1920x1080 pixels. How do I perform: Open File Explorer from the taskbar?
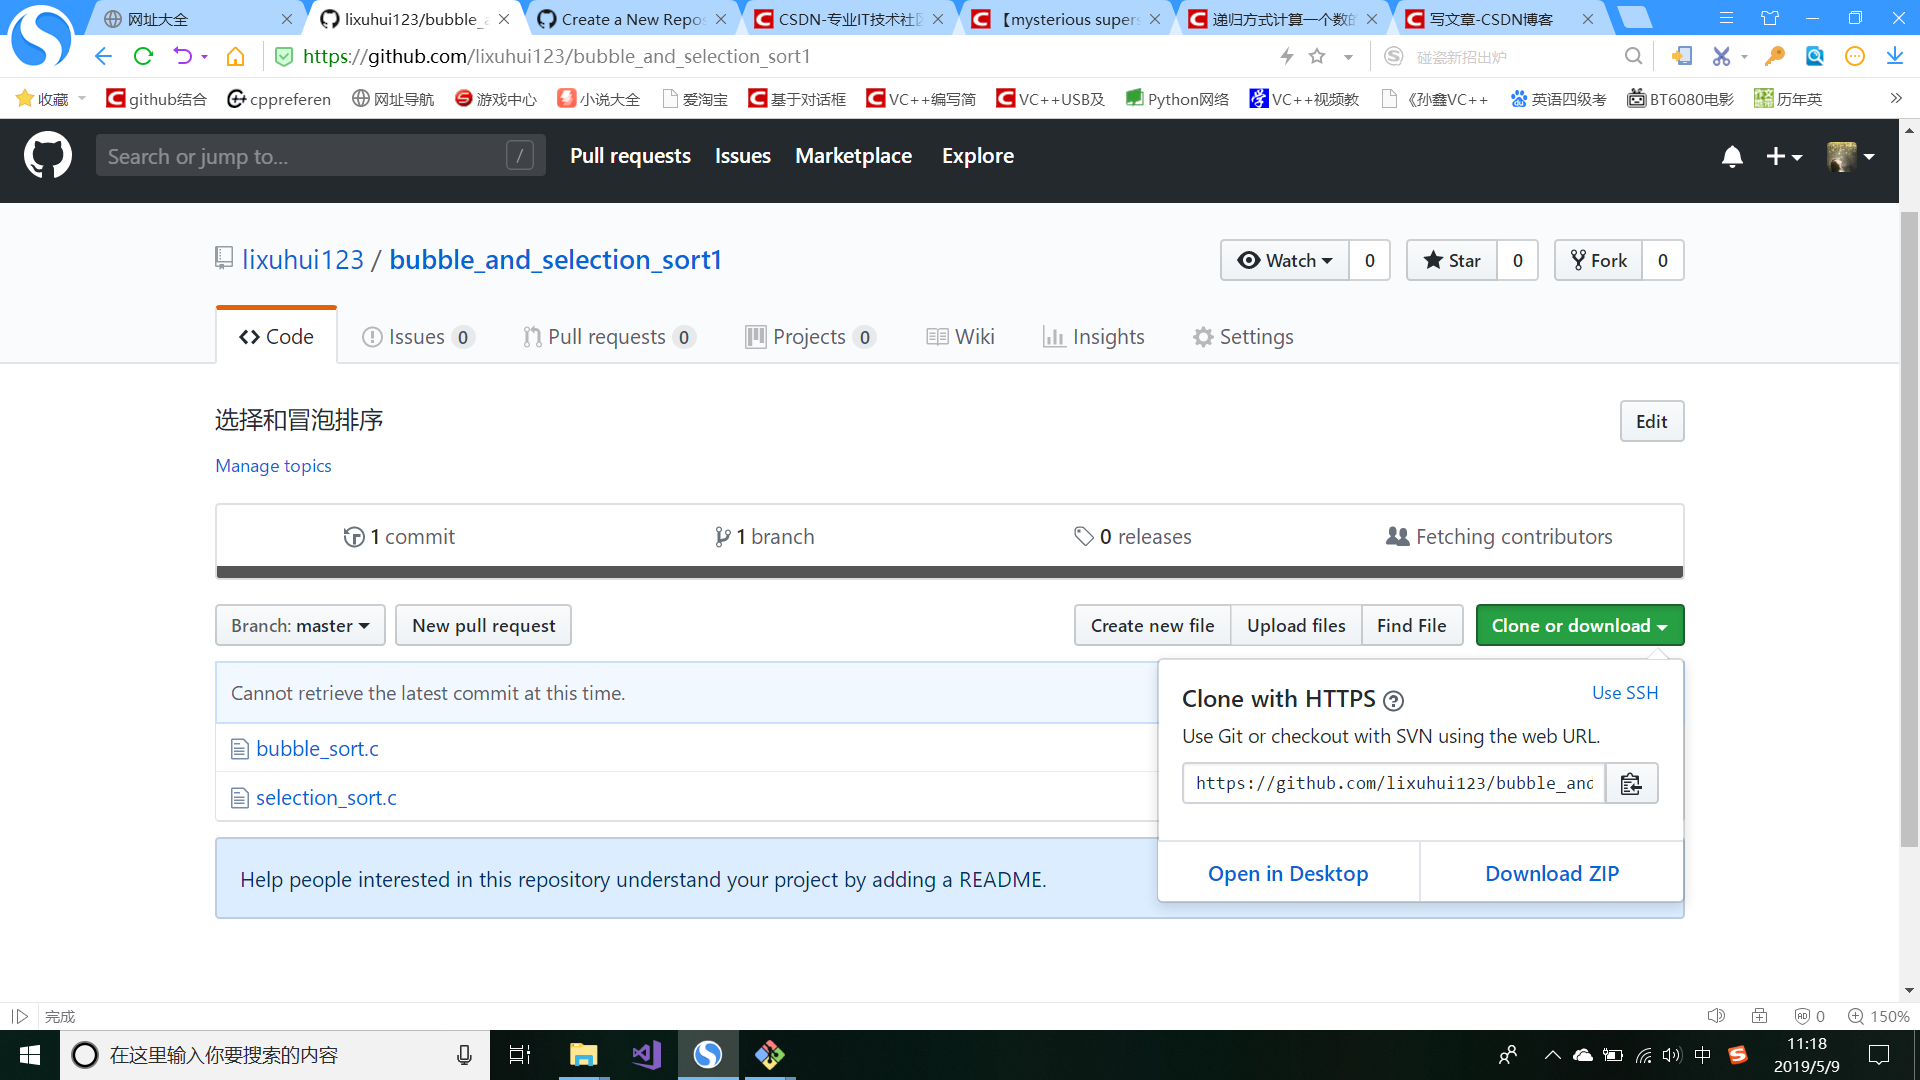click(583, 1054)
